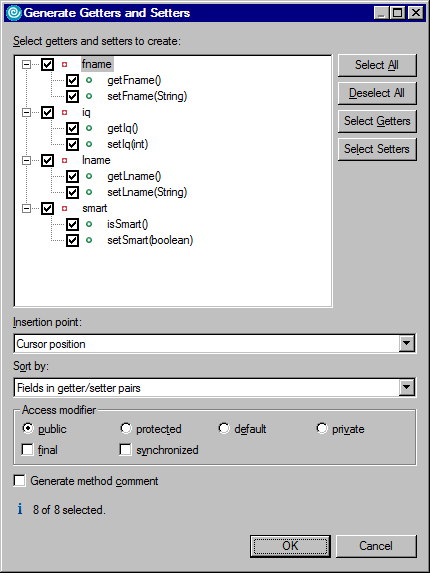The height and width of the screenshot is (573, 430).
Task: Select the protected access modifier radio
Action: click(126, 428)
